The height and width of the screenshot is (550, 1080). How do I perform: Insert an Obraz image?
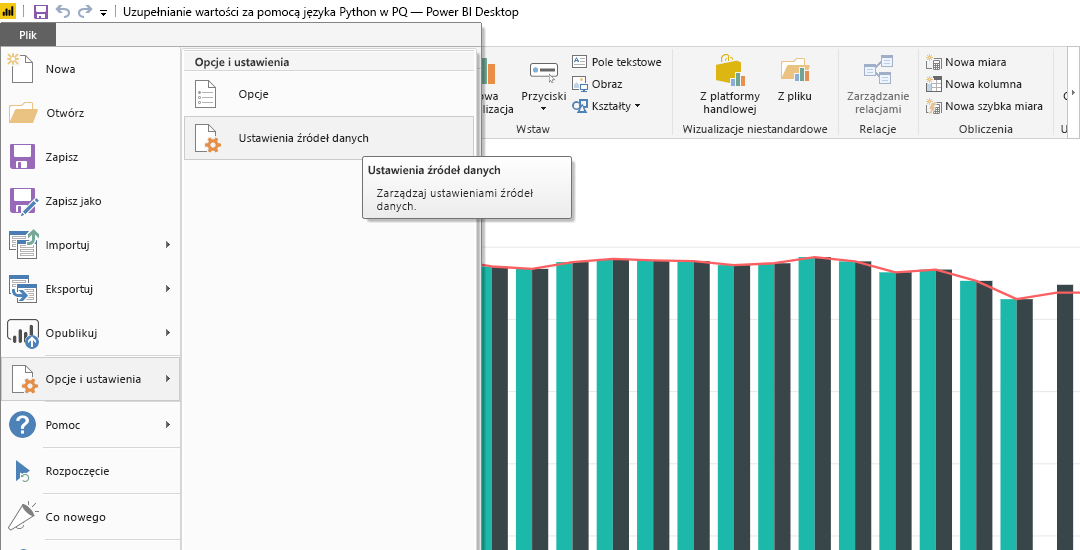pos(597,84)
